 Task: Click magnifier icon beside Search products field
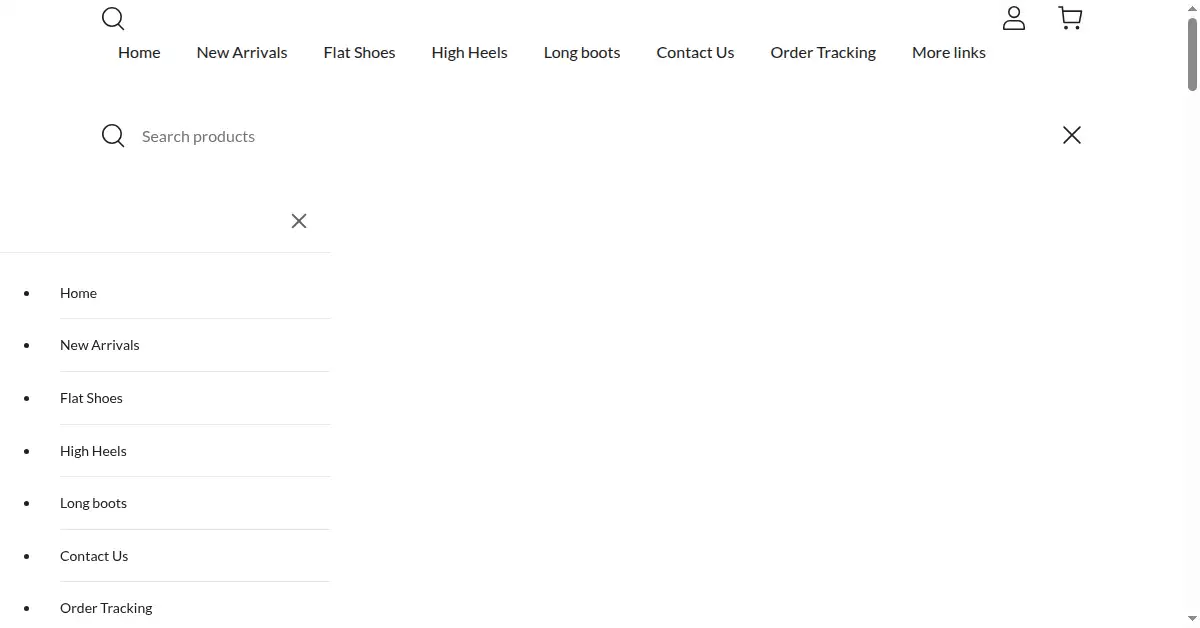point(113,136)
